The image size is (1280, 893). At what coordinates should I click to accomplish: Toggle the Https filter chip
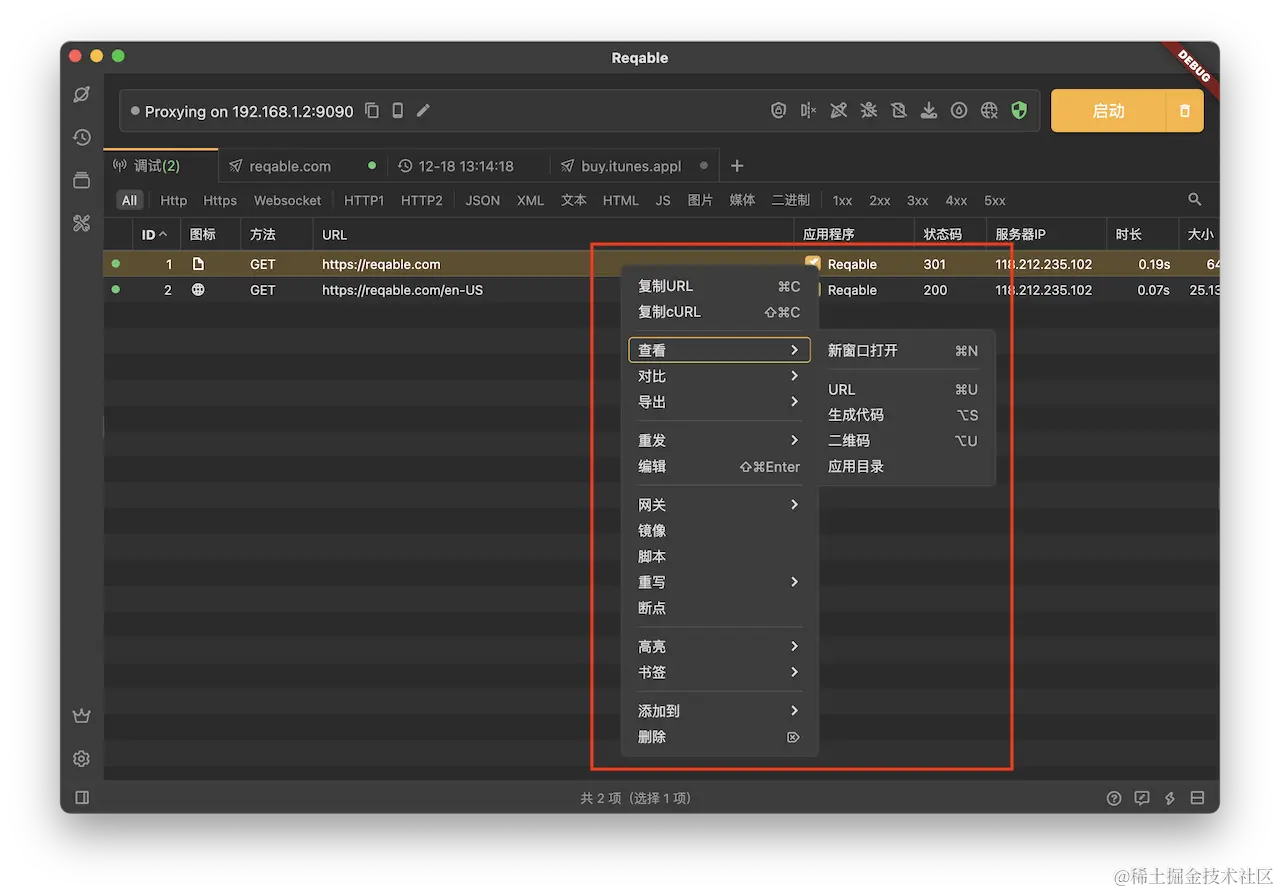point(220,200)
